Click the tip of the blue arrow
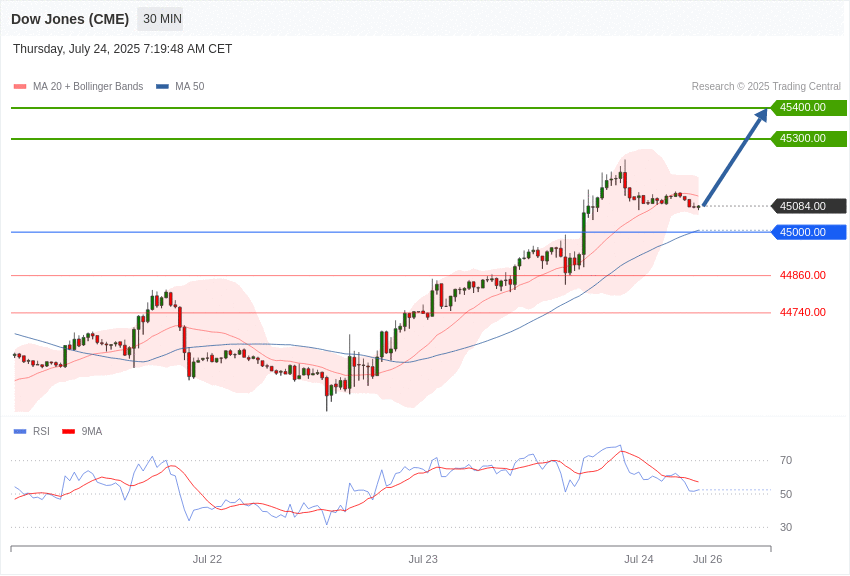 click(765, 111)
